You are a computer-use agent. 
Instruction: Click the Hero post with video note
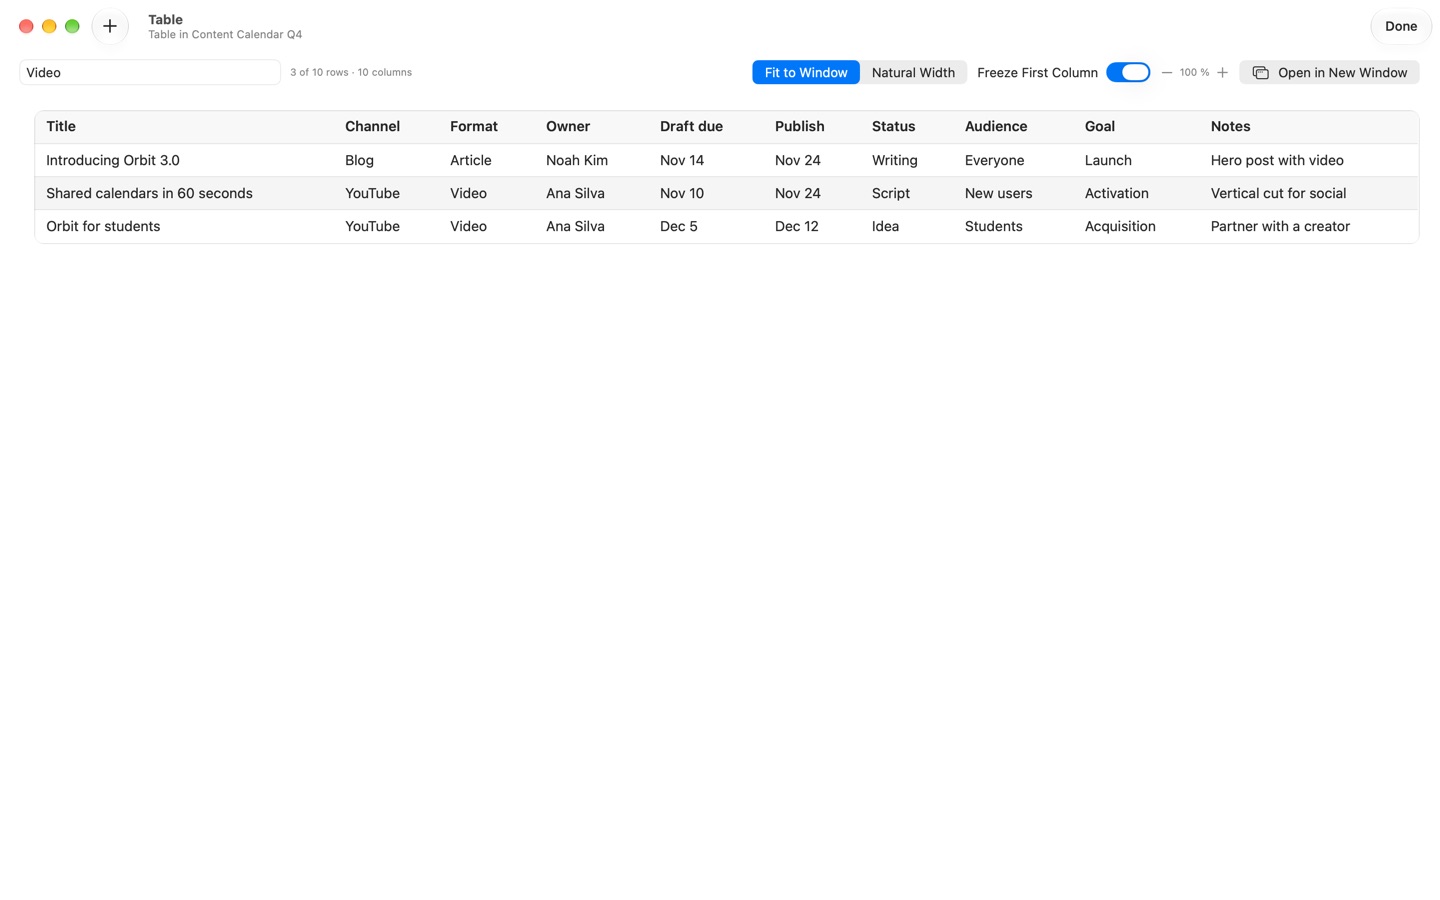(1277, 160)
